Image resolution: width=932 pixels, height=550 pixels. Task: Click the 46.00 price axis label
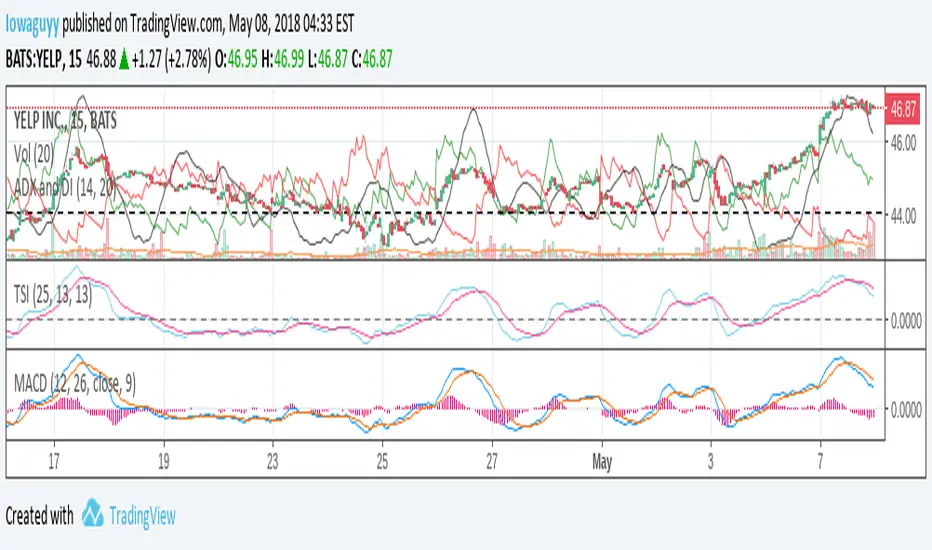click(x=903, y=143)
